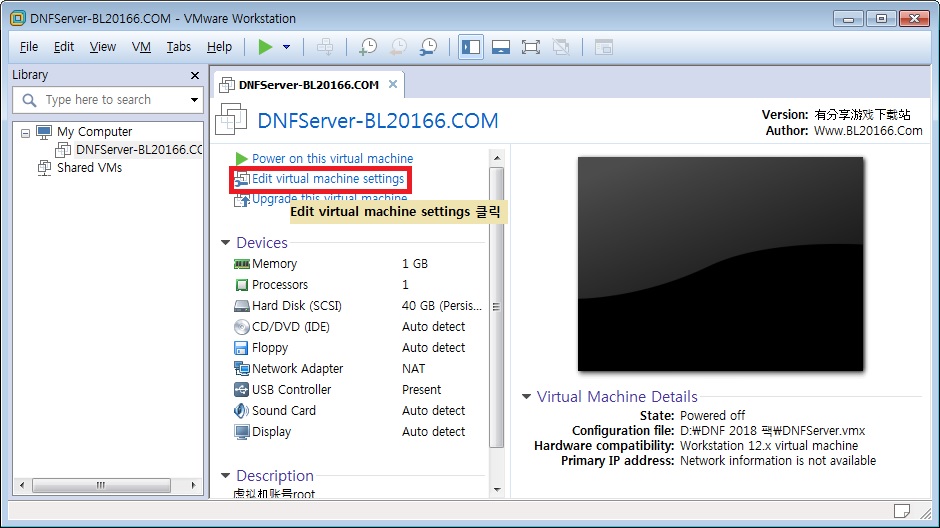The image size is (940, 528).
Task: Click the Sound Card device icon
Action: (241, 411)
